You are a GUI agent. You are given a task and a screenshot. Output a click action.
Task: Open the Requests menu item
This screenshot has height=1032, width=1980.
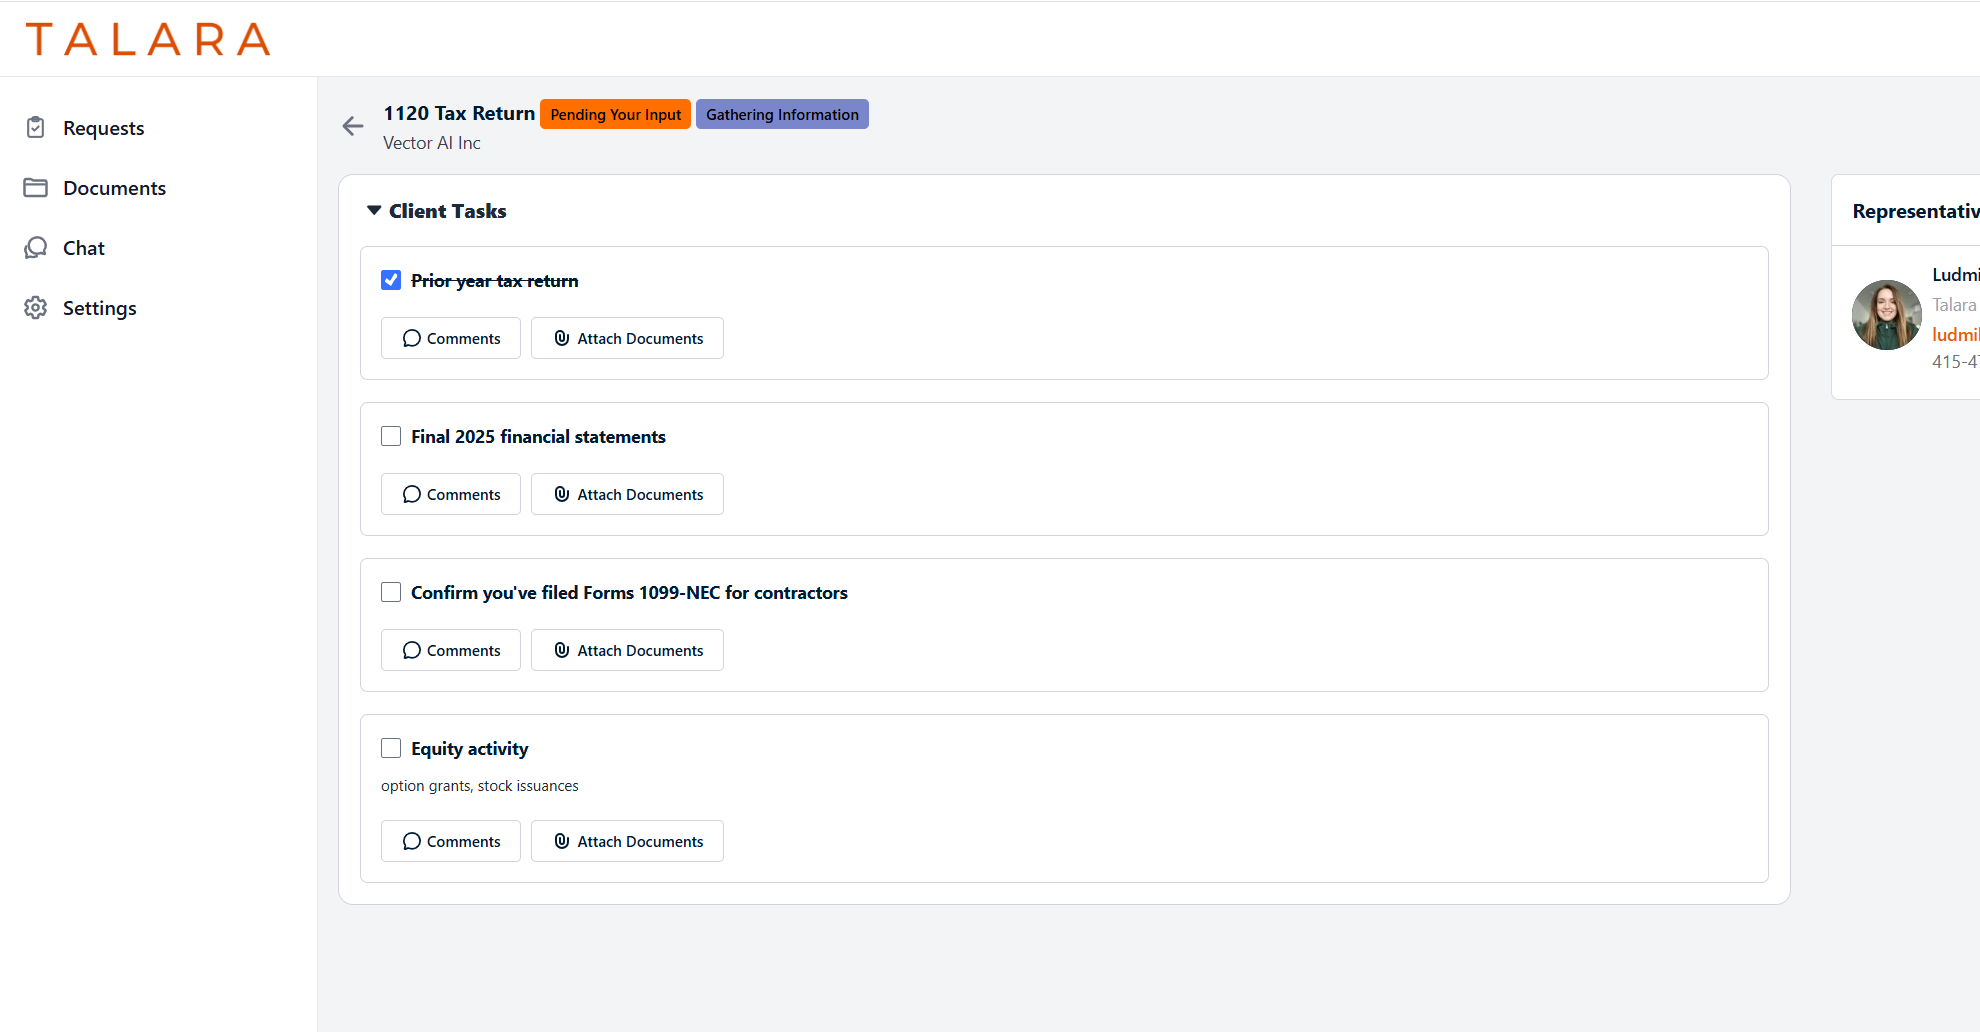pyautogui.click(x=103, y=128)
